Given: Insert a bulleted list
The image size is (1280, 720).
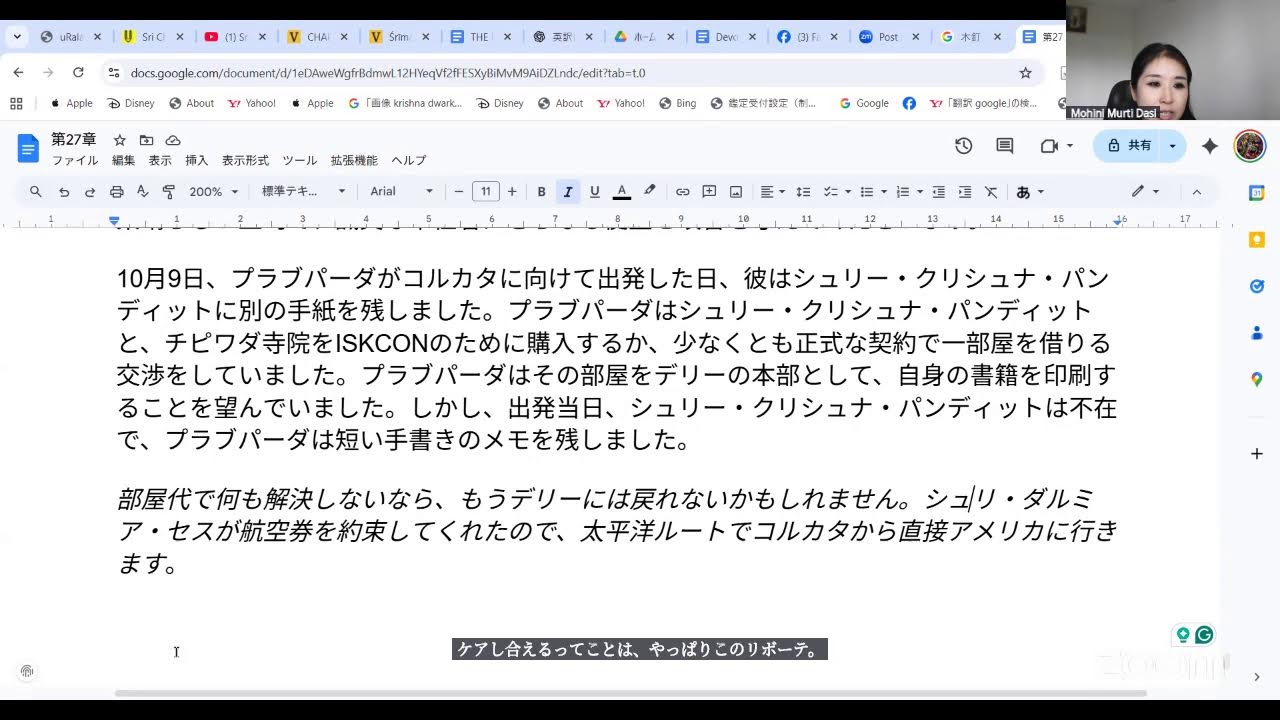Looking at the screenshot, I should [x=874, y=192].
